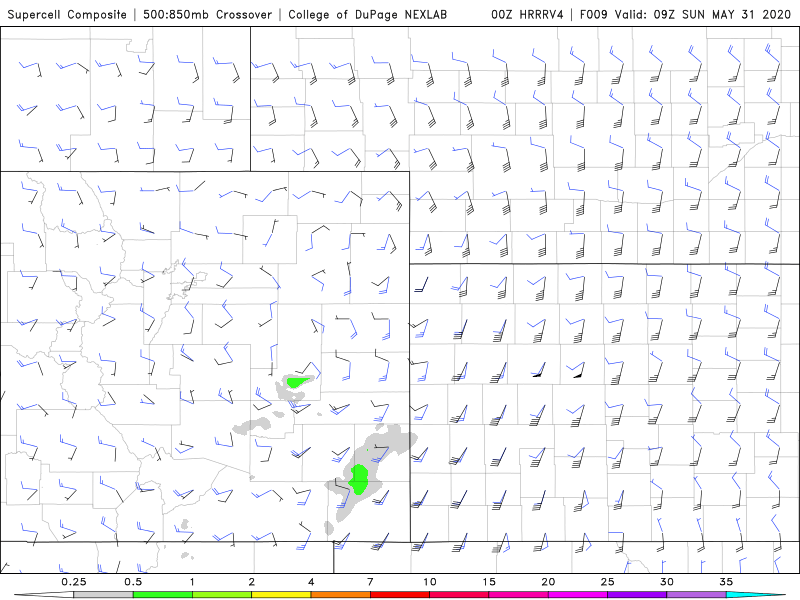Click legend value 35
Image resolution: width=800 pixels, height=600 pixels.
[x=727, y=582]
